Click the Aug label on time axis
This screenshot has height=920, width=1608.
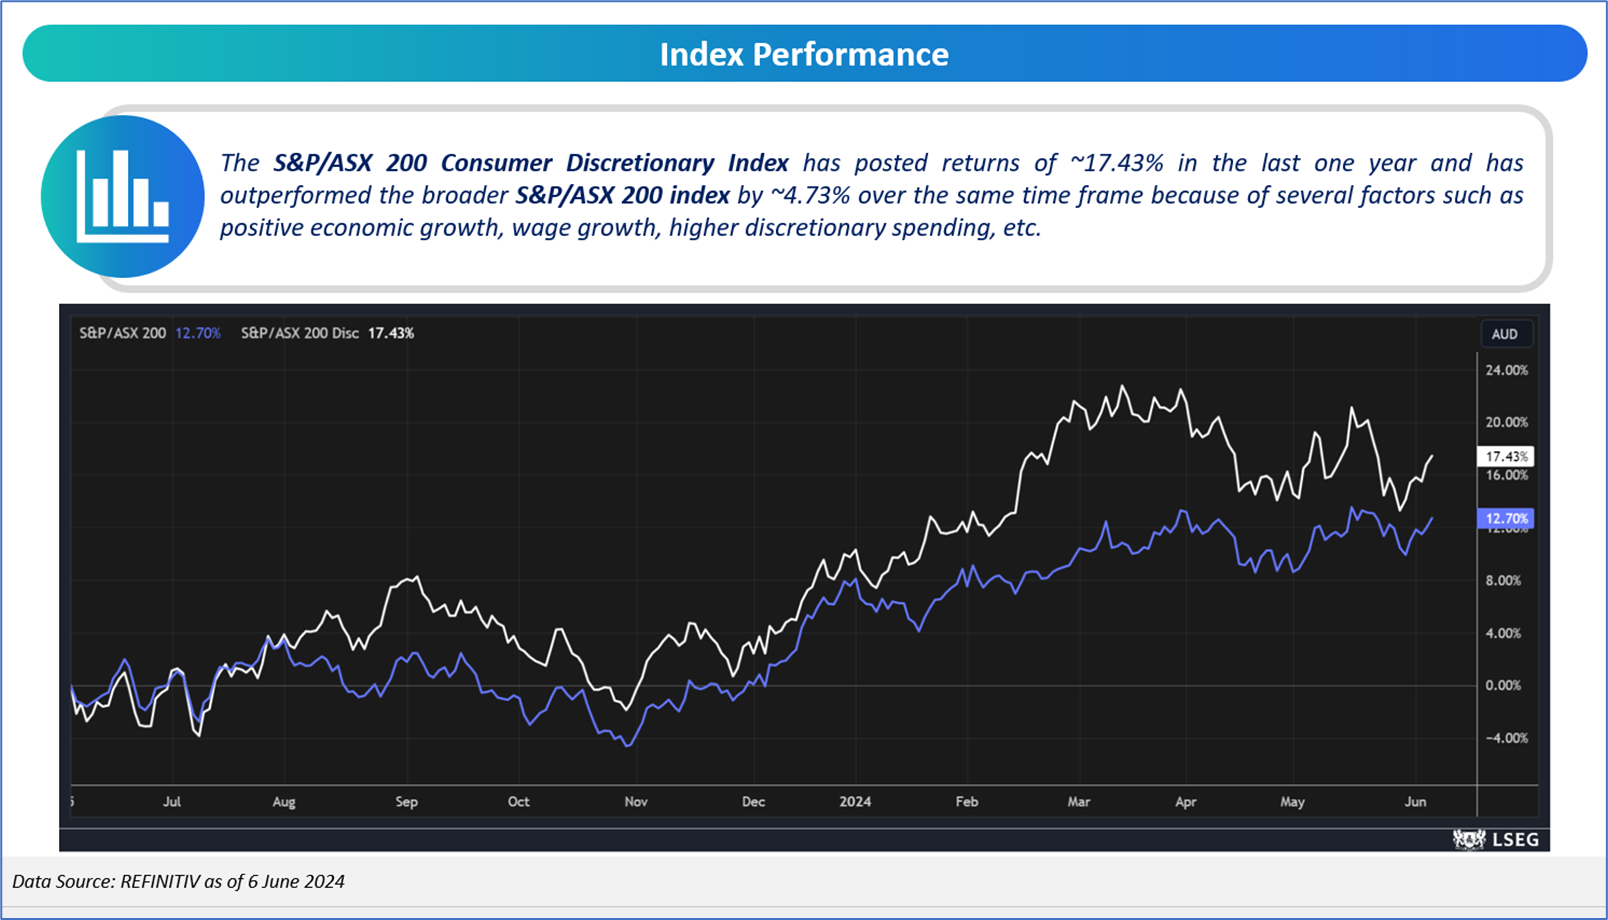click(x=284, y=802)
